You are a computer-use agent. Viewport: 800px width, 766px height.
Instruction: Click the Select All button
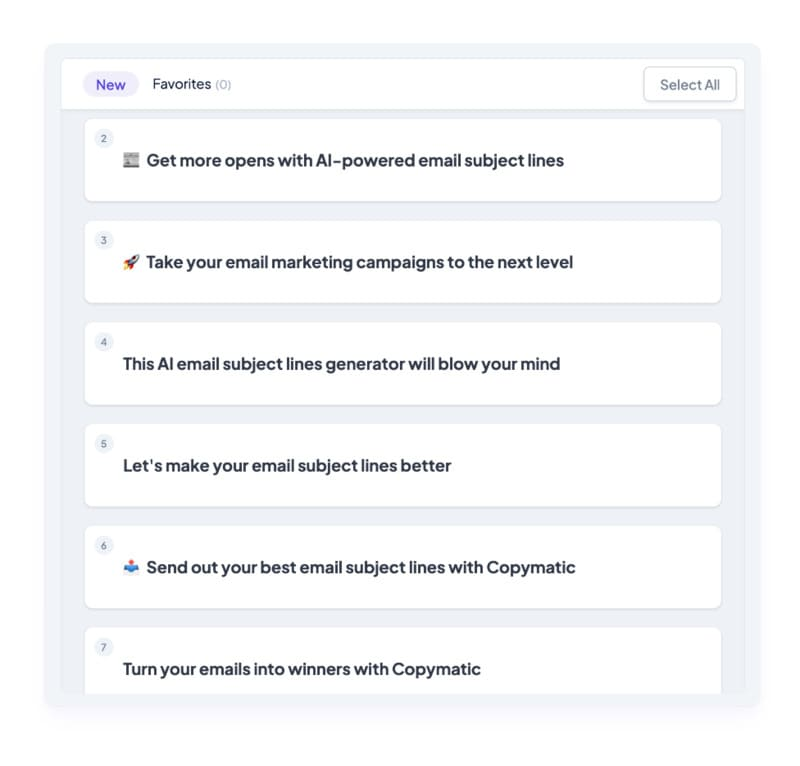click(689, 84)
